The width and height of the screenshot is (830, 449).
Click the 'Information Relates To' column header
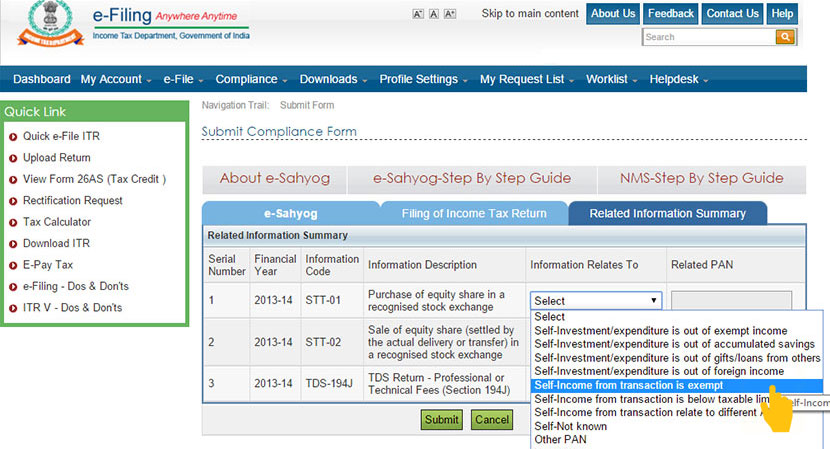tap(584, 265)
